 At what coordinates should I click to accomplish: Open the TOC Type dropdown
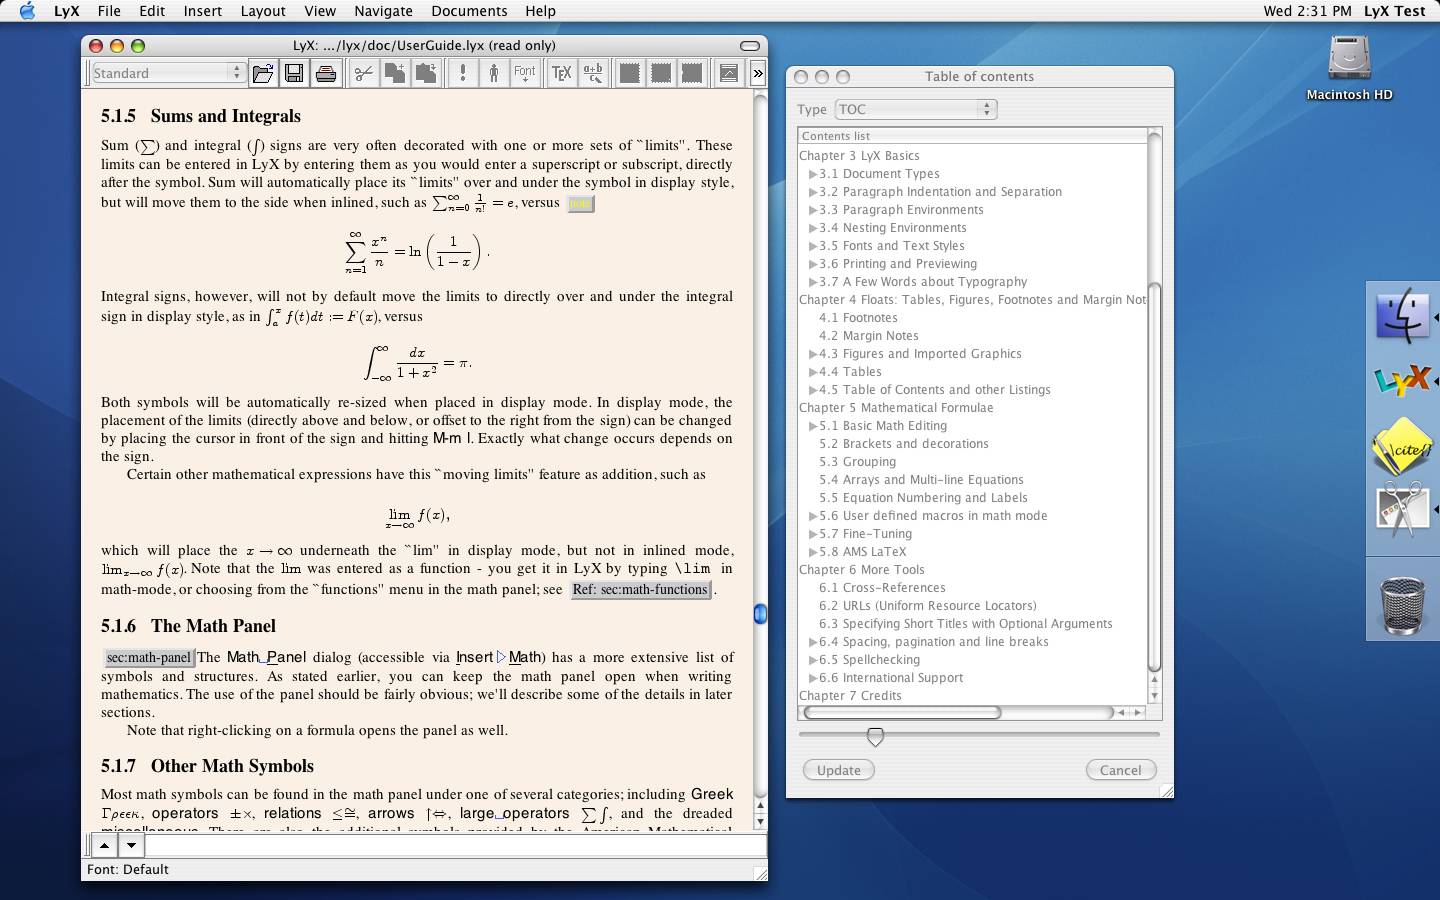pos(916,109)
